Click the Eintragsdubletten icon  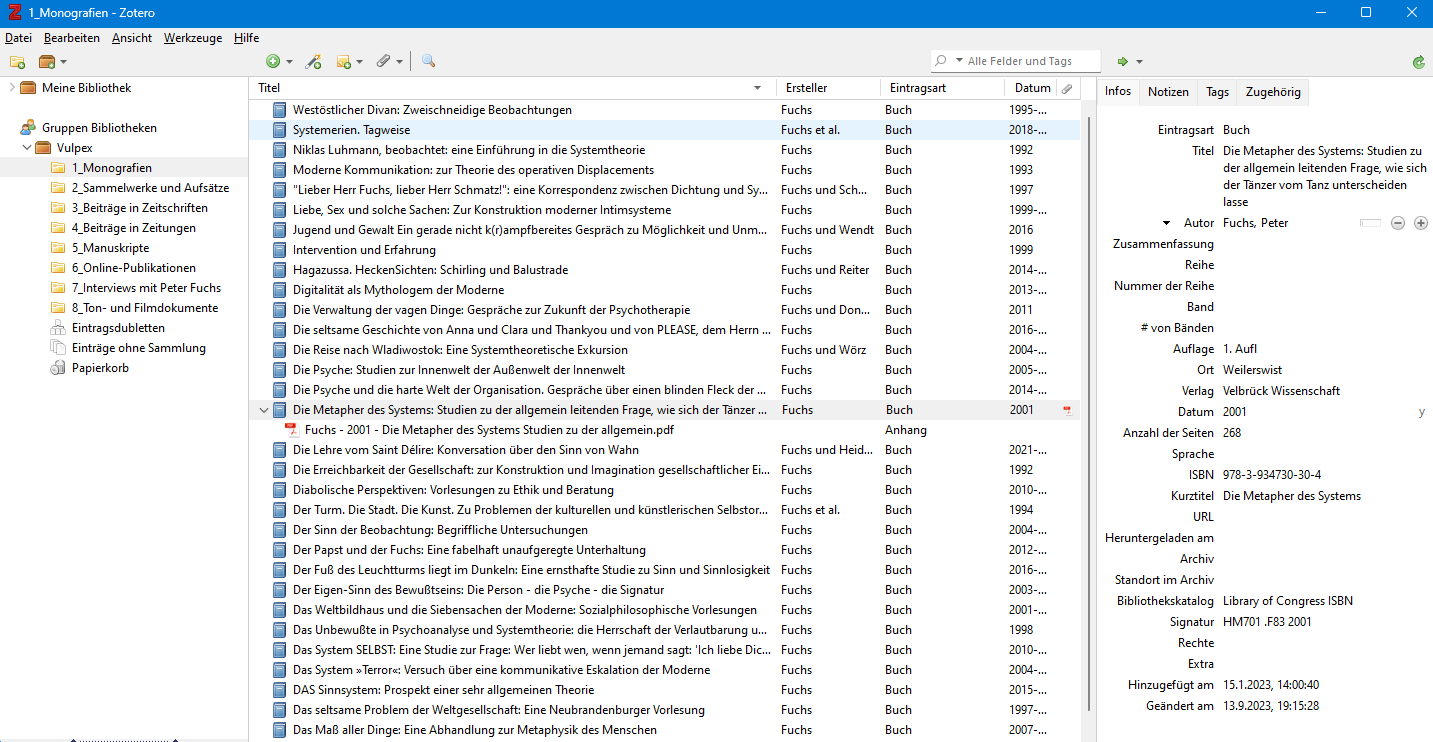coord(58,328)
